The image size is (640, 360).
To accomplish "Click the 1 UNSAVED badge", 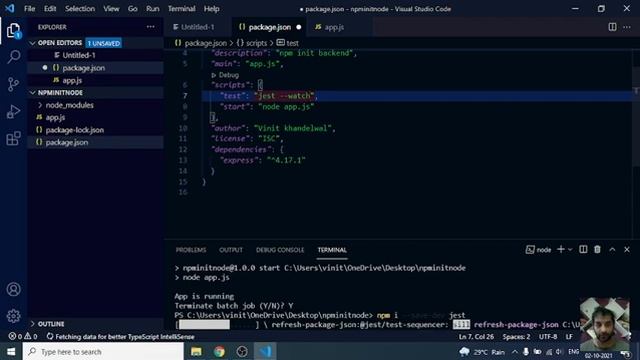I will pyautogui.click(x=104, y=43).
